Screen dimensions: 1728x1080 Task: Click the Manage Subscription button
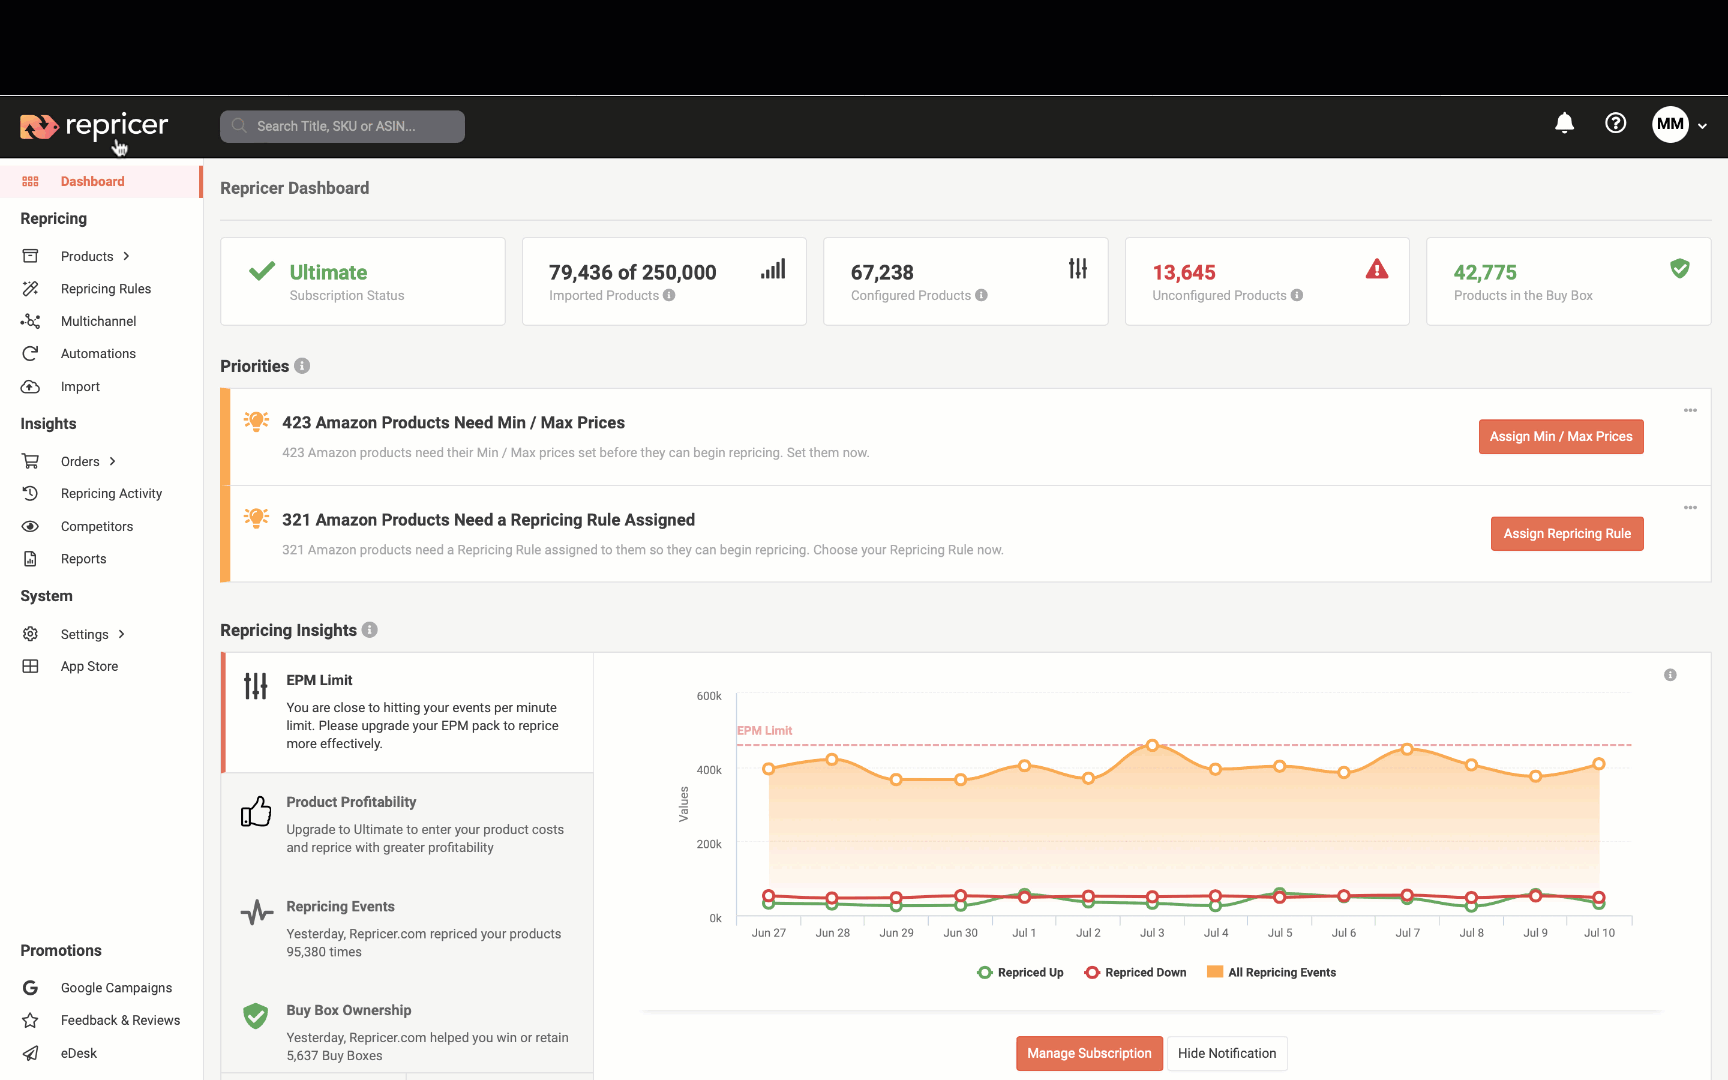(1089, 1054)
